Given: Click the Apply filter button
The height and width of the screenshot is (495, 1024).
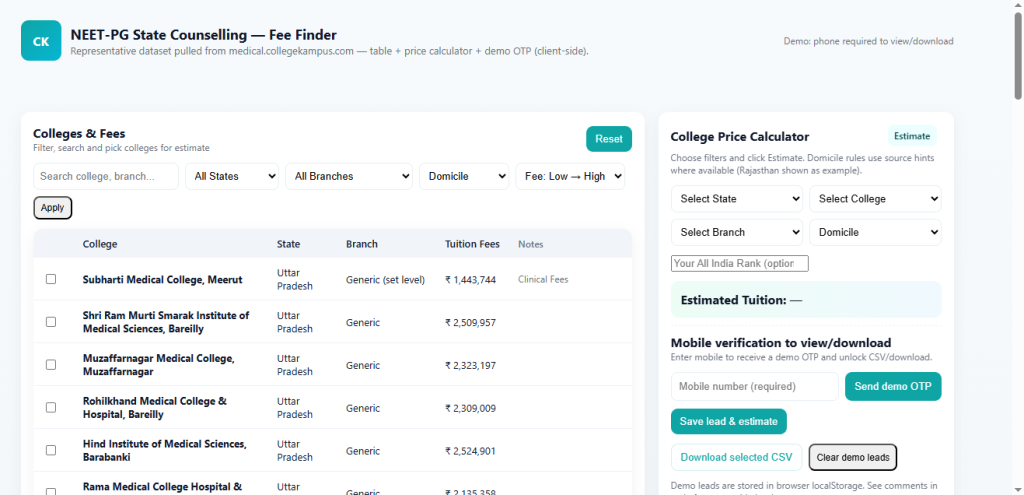Looking at the screenshot, I should coord(53,208).
